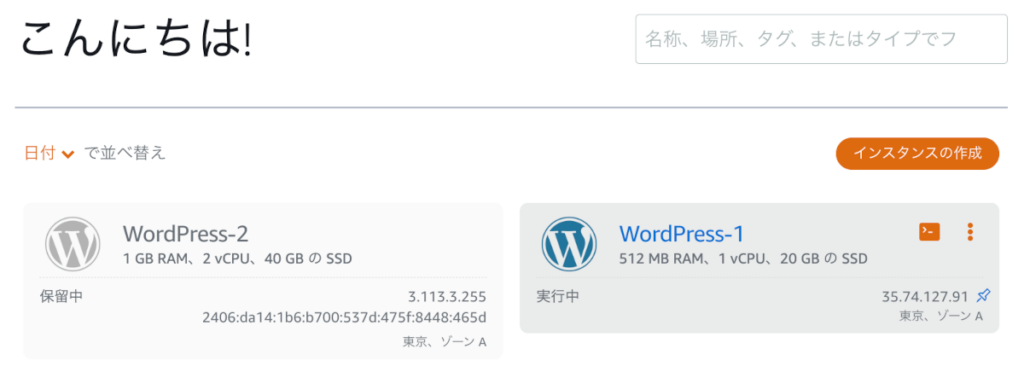Open the three-dot menu for WordPress-1
This screenshot has height=372, width=1024.
tap(970, 231)
